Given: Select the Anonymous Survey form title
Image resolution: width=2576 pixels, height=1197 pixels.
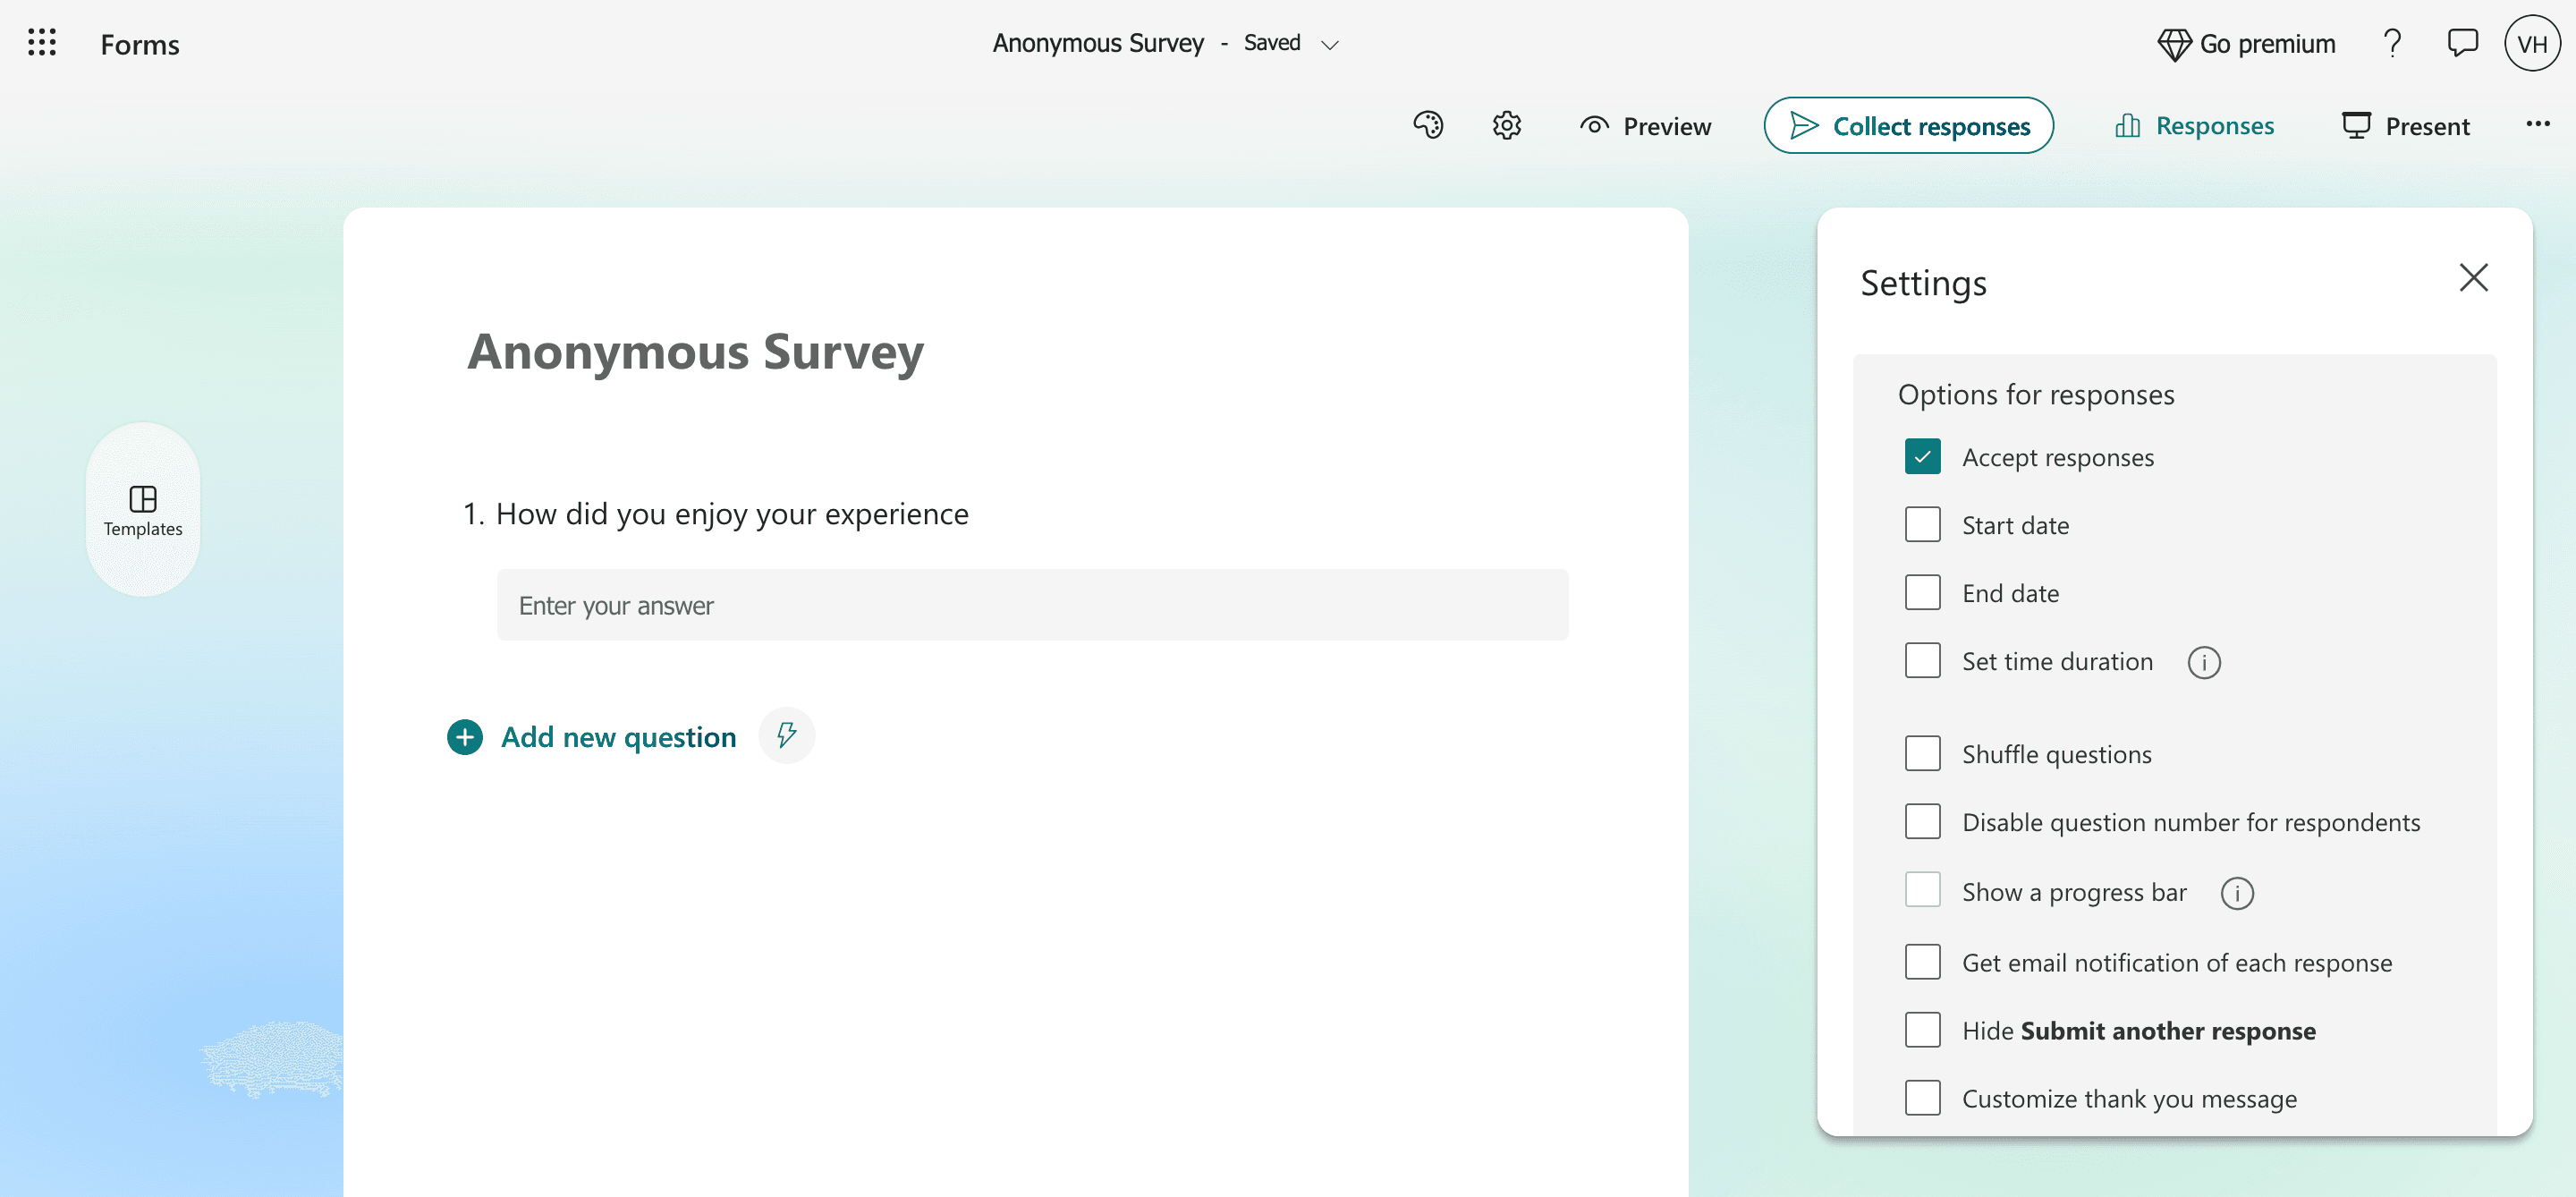Looking at the screenshot, I should [x=695, y=352].
